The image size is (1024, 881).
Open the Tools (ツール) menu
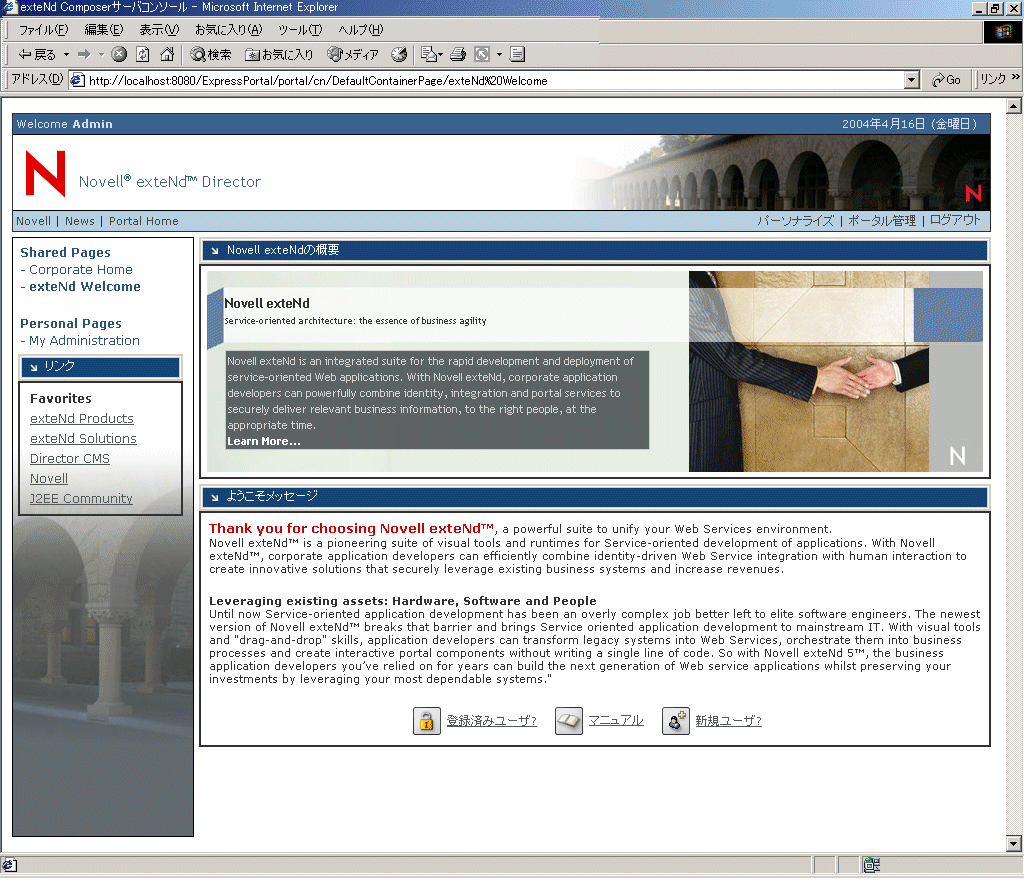300,30
